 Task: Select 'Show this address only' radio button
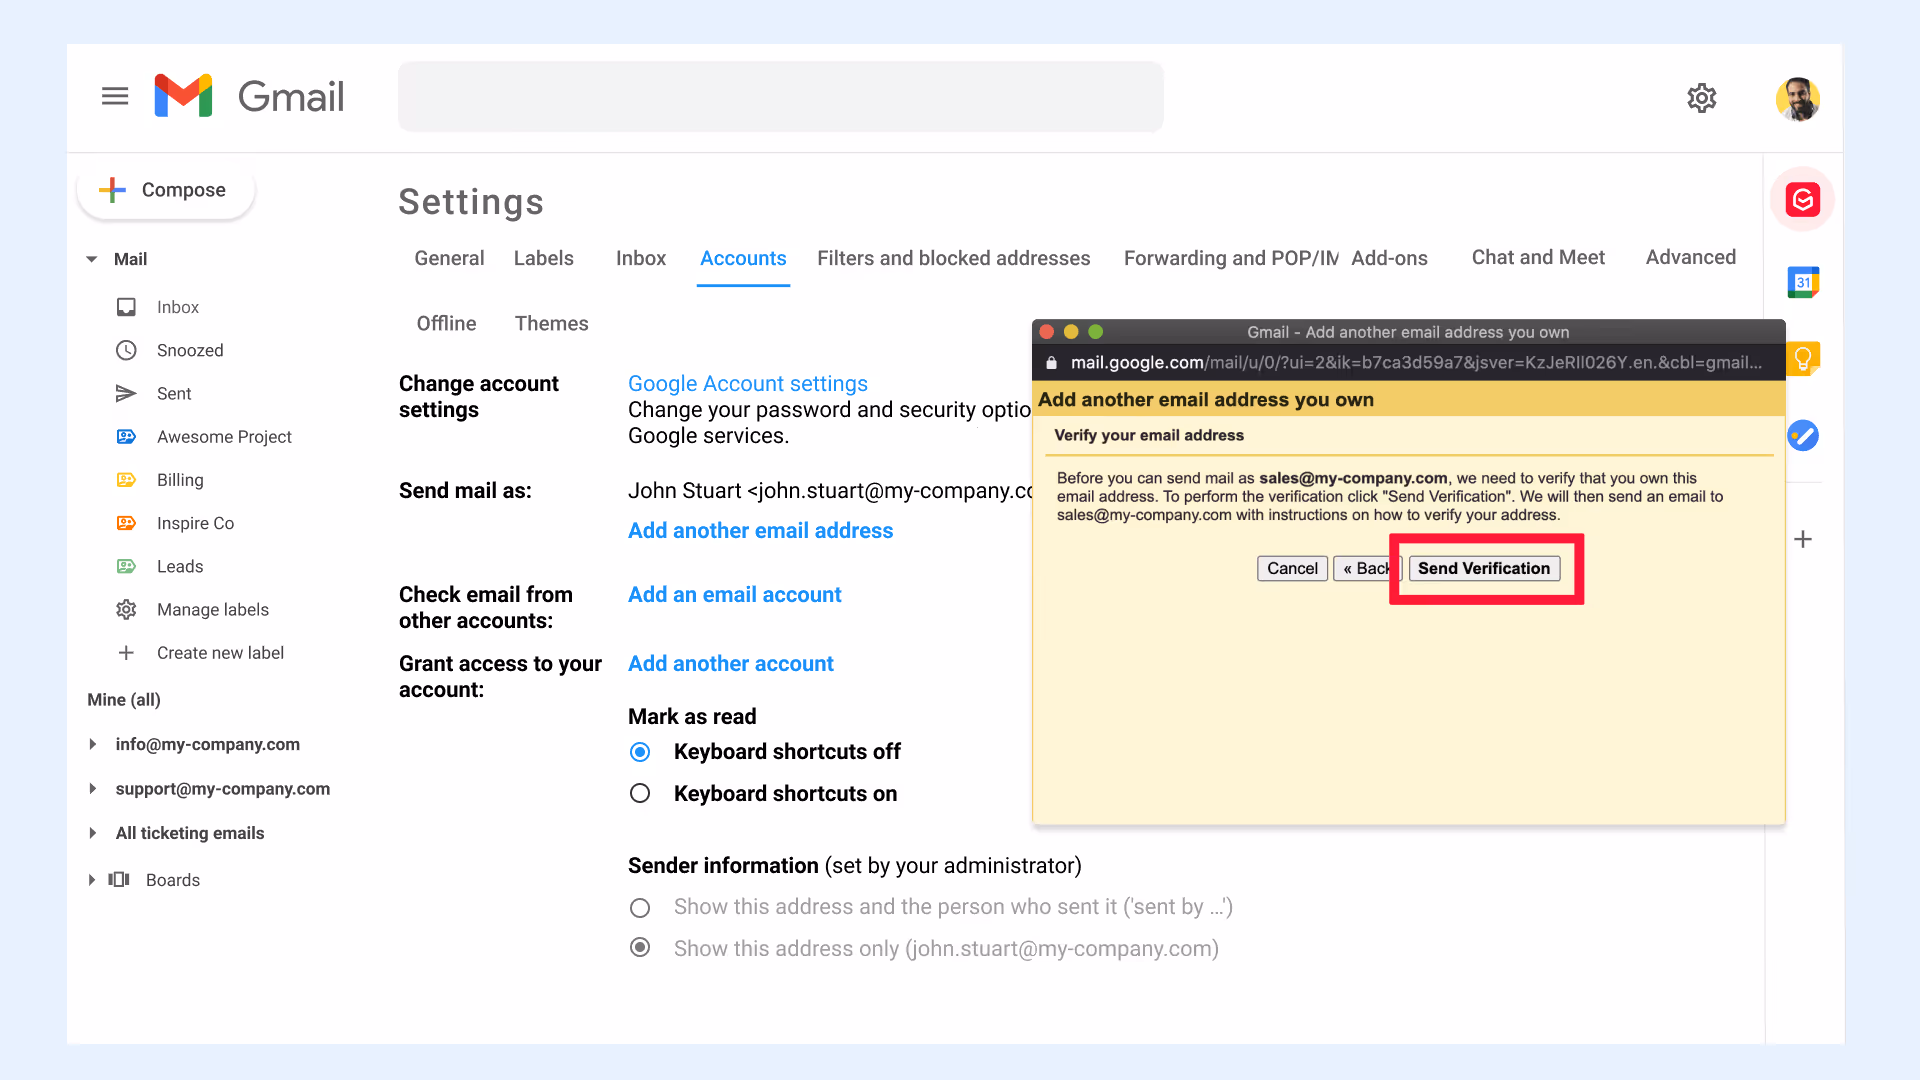point(640,947)
